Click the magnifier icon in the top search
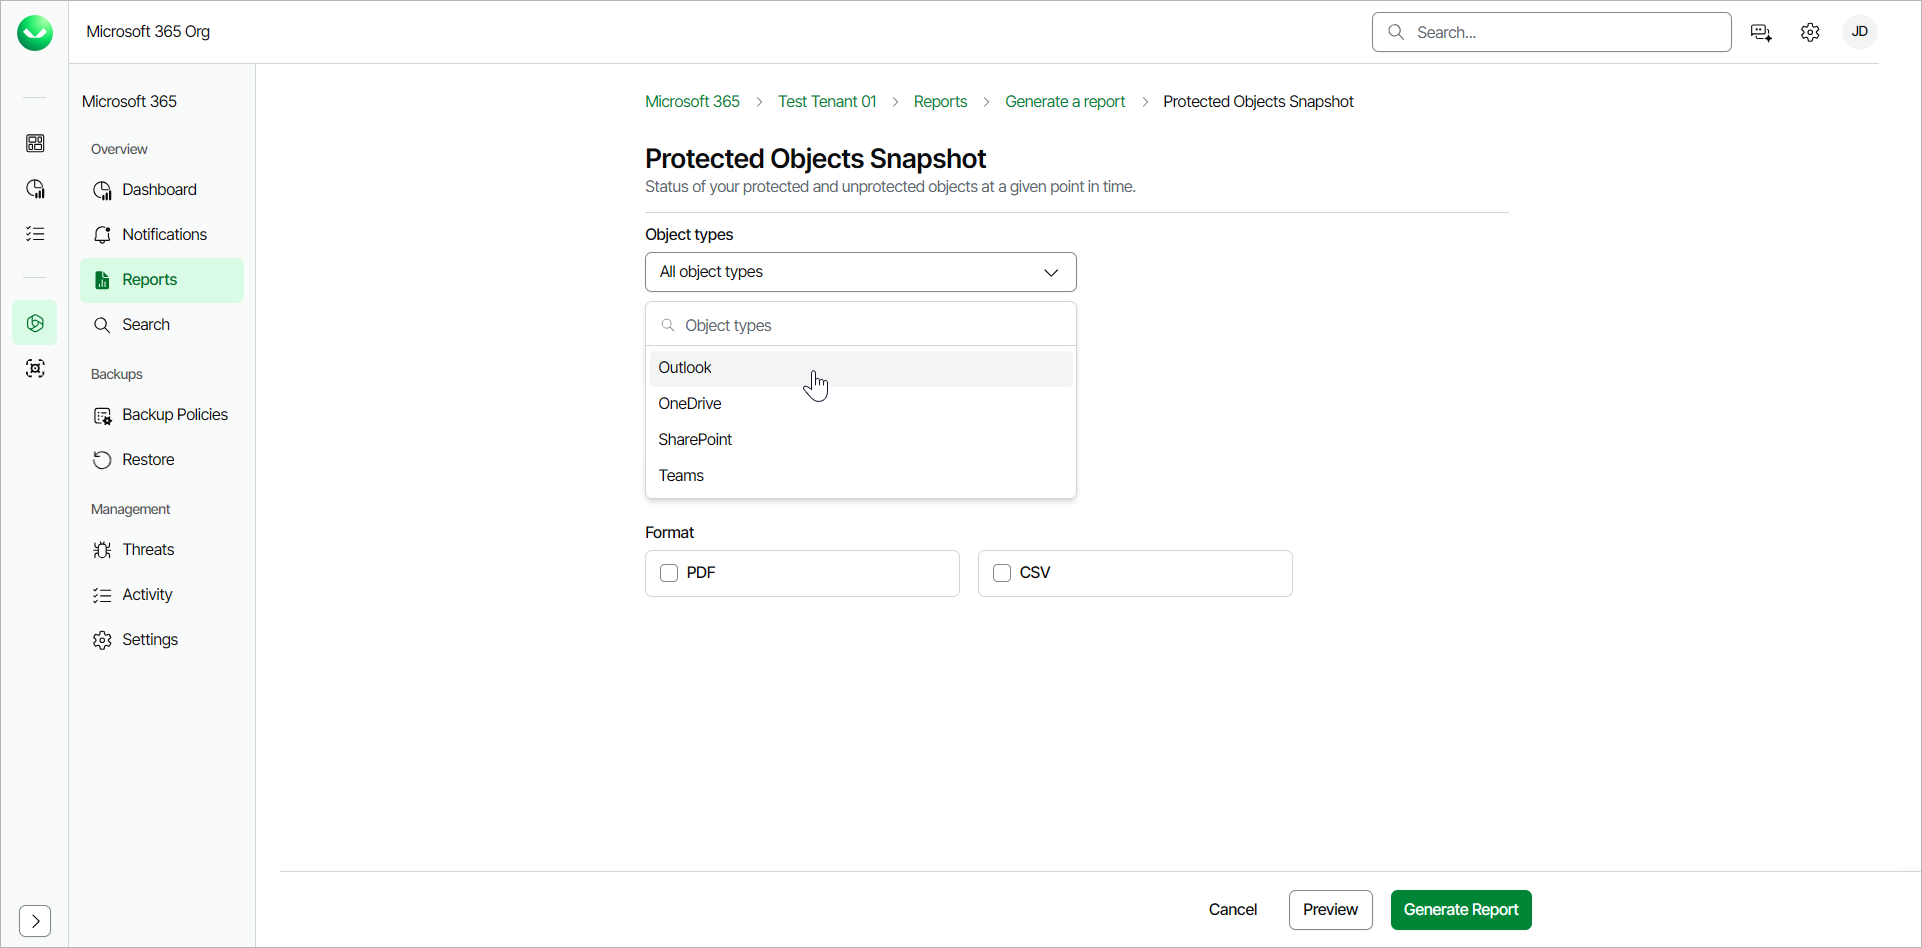The image size is (1922, 948). [1396, 32]
